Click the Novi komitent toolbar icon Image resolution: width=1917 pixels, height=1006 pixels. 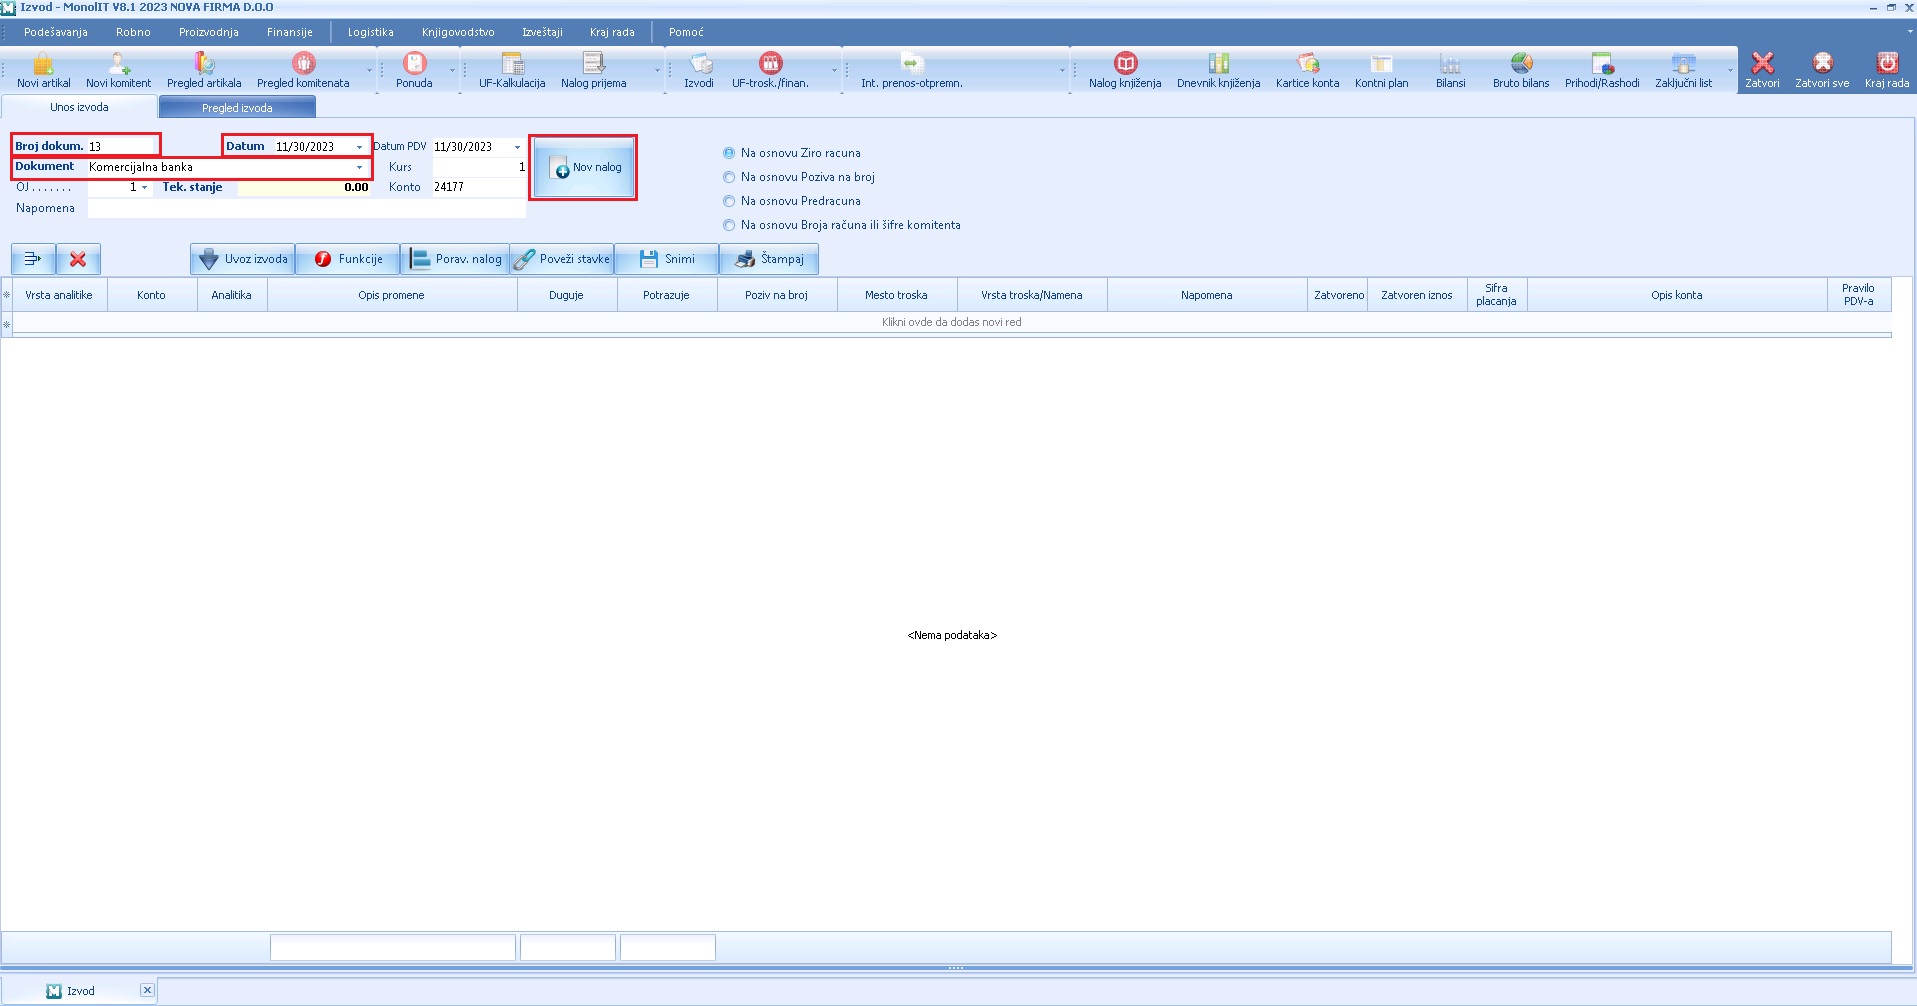click(118, 70)
